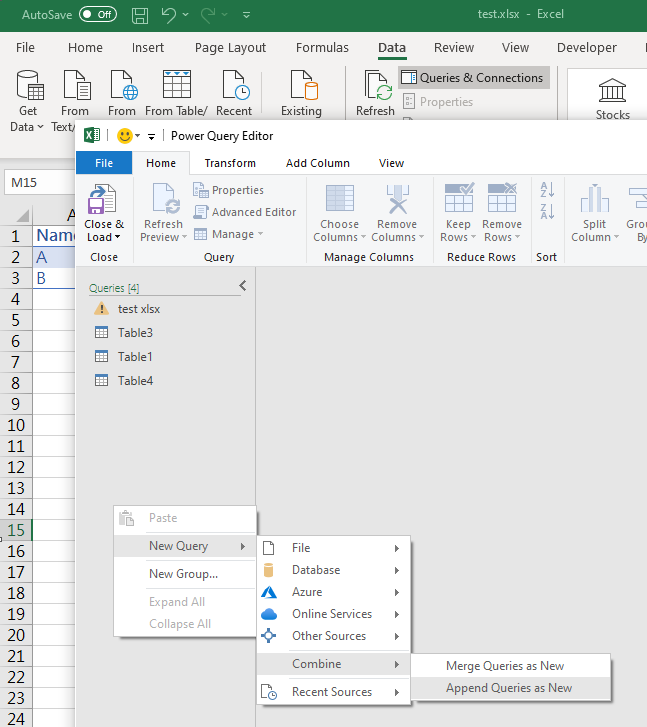Expand the File submenu

click(333, 548)
